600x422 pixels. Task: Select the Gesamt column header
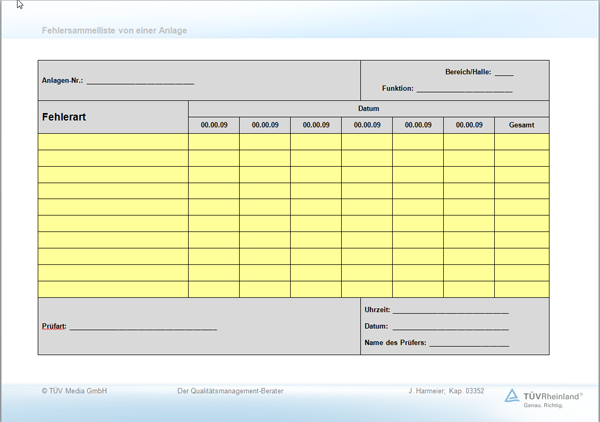point(521,125)
